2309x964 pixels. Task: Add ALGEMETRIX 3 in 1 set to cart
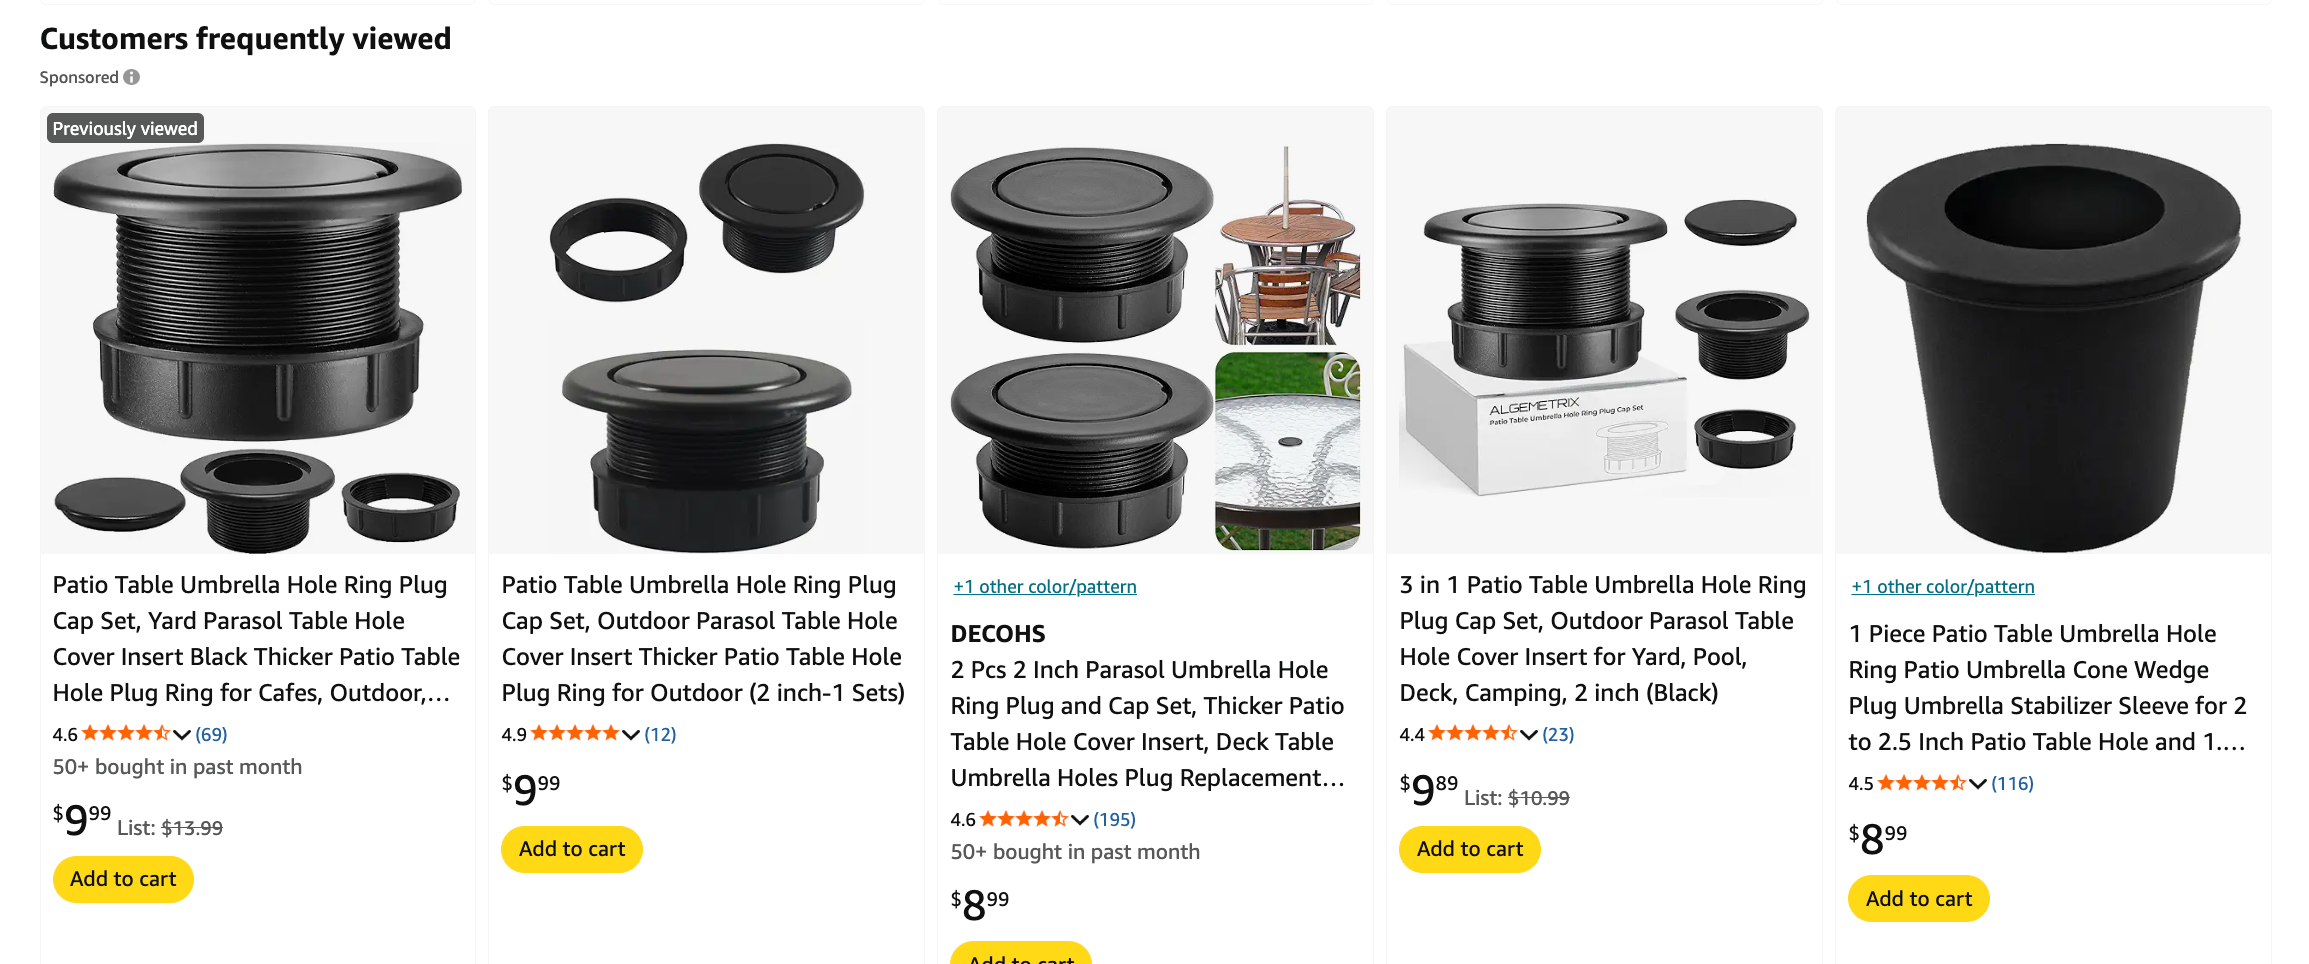click(x=1469, y=849)
